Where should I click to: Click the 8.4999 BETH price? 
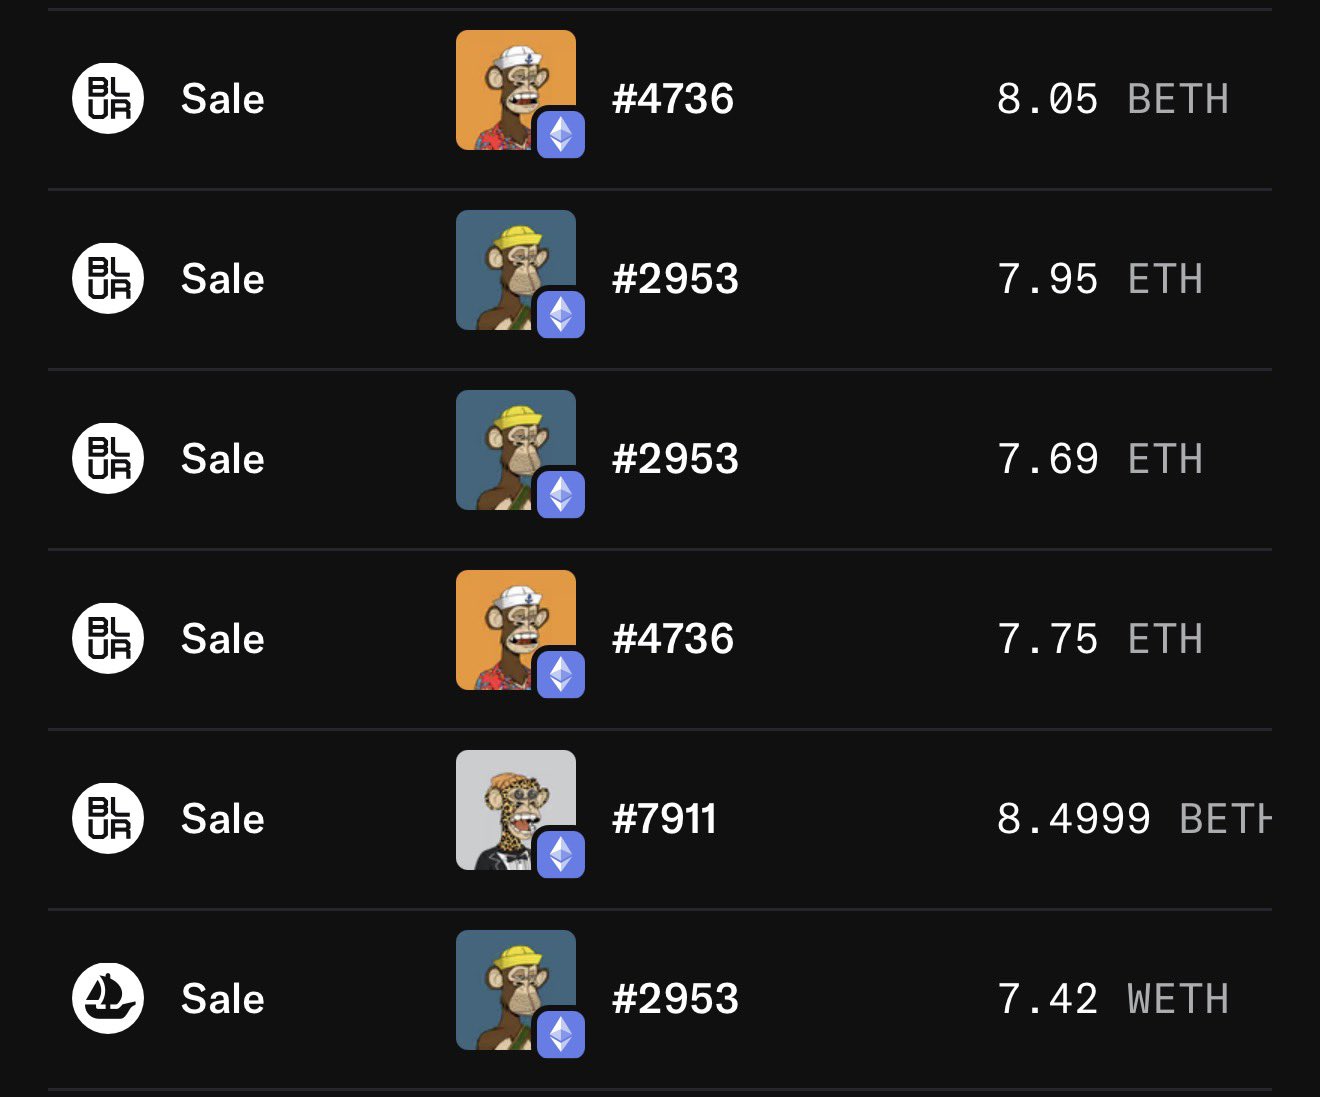[x=1133, y=819]
